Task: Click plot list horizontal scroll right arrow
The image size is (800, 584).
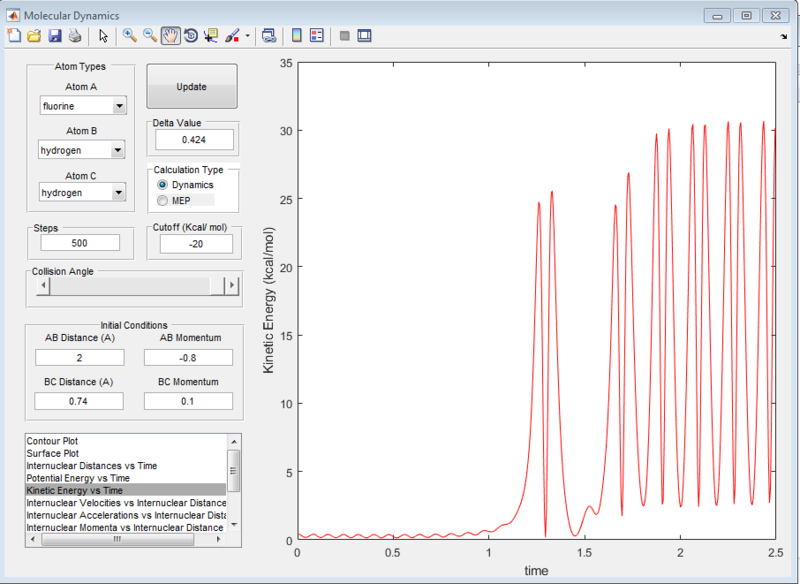Action: point(219,539)
